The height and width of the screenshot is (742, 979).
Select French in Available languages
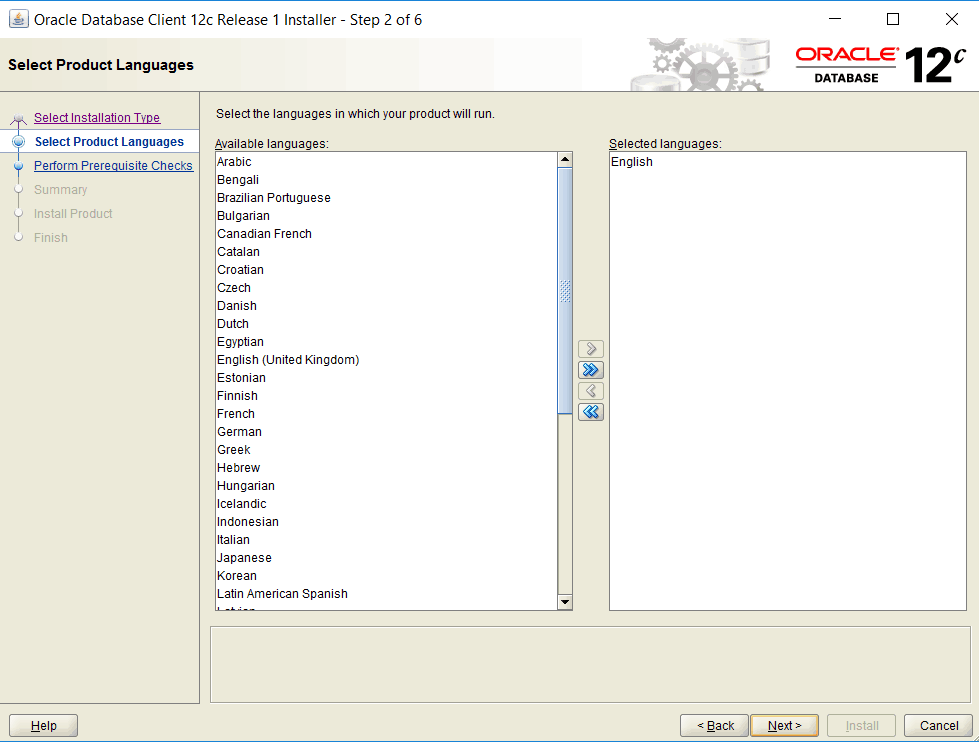pyautogui.click(x=386, y=414)
